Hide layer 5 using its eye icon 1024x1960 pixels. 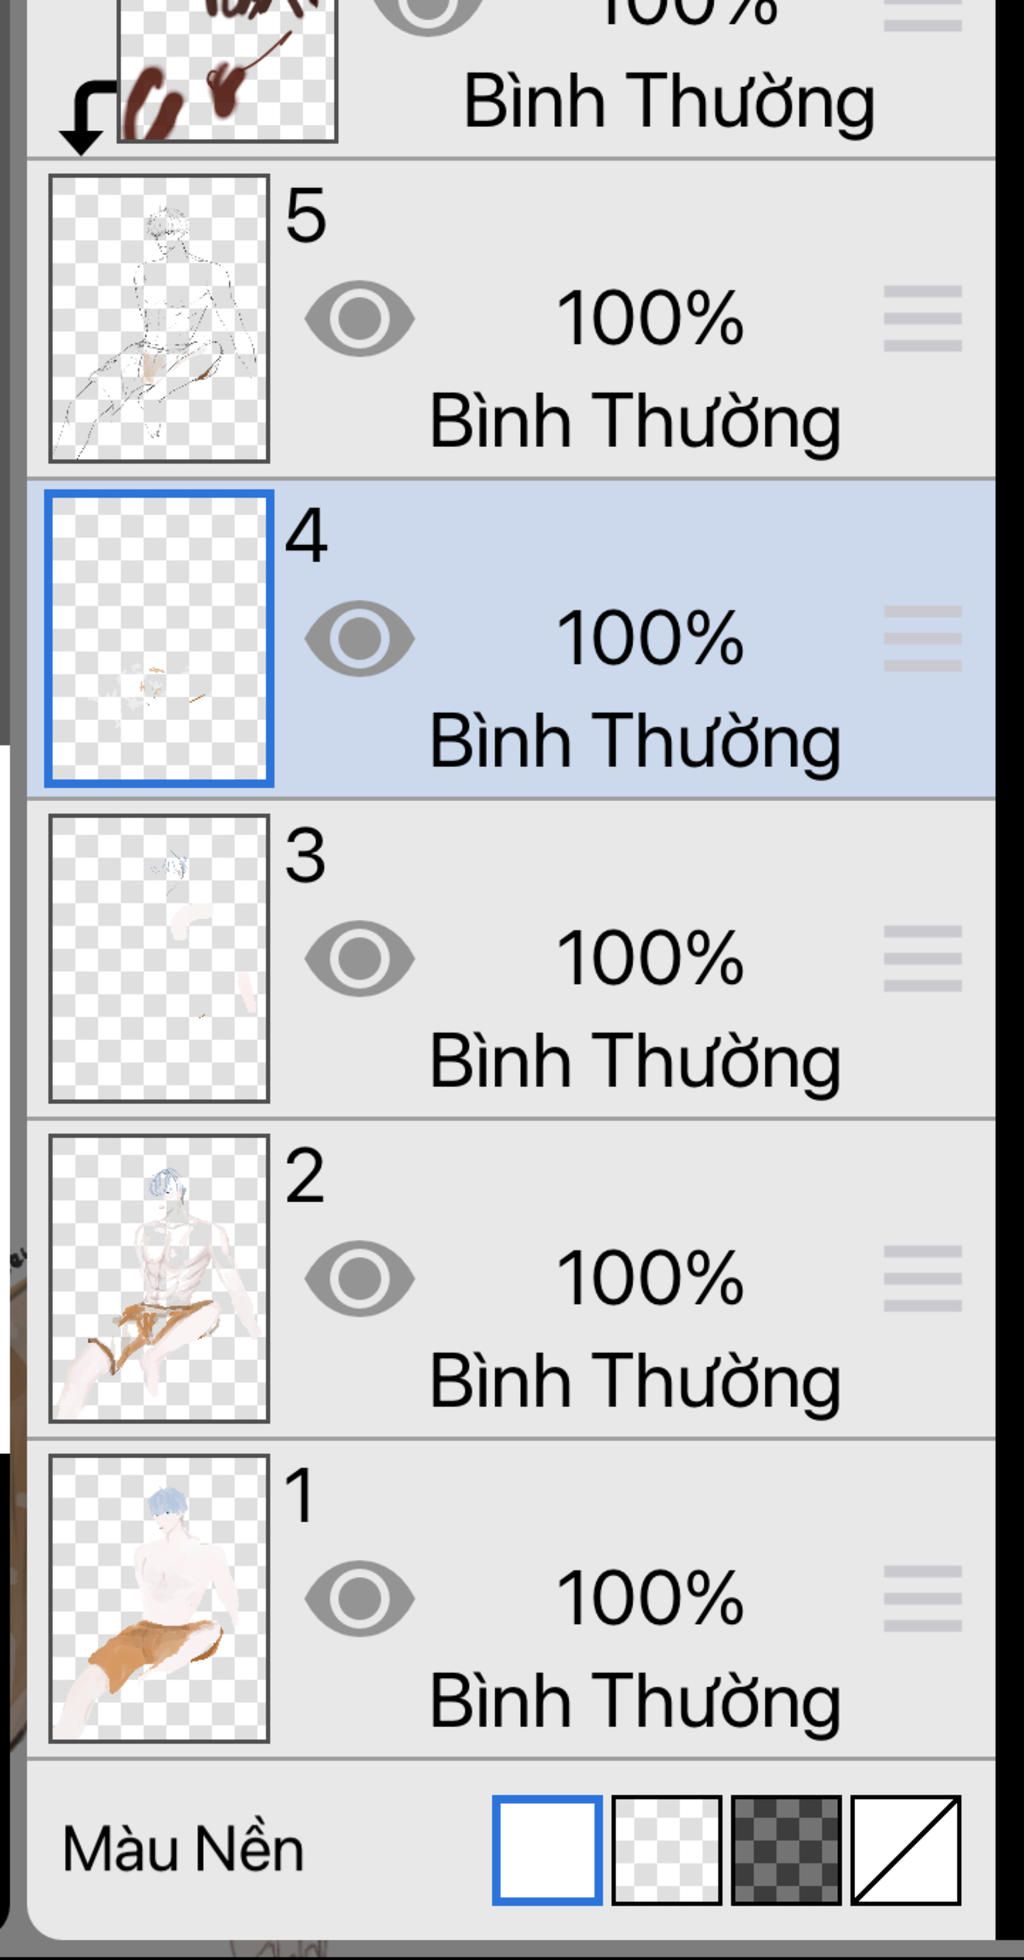pos(359,319)
